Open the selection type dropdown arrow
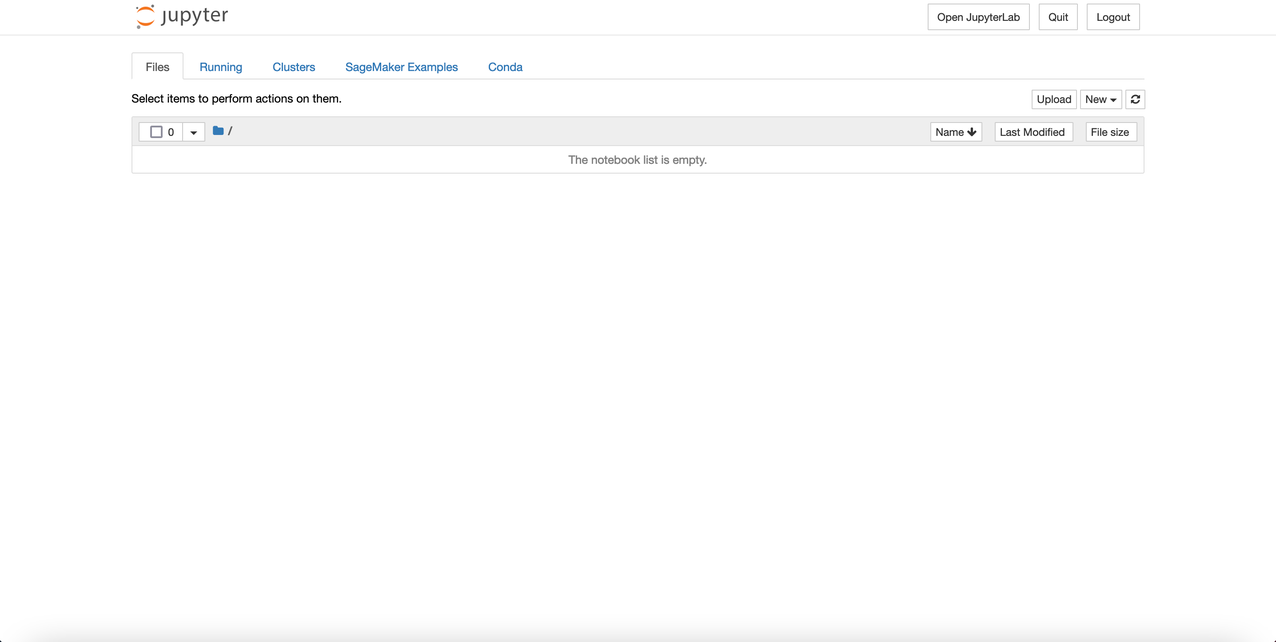This screenshot has width=1276, height=642. [x=194, y=132]
